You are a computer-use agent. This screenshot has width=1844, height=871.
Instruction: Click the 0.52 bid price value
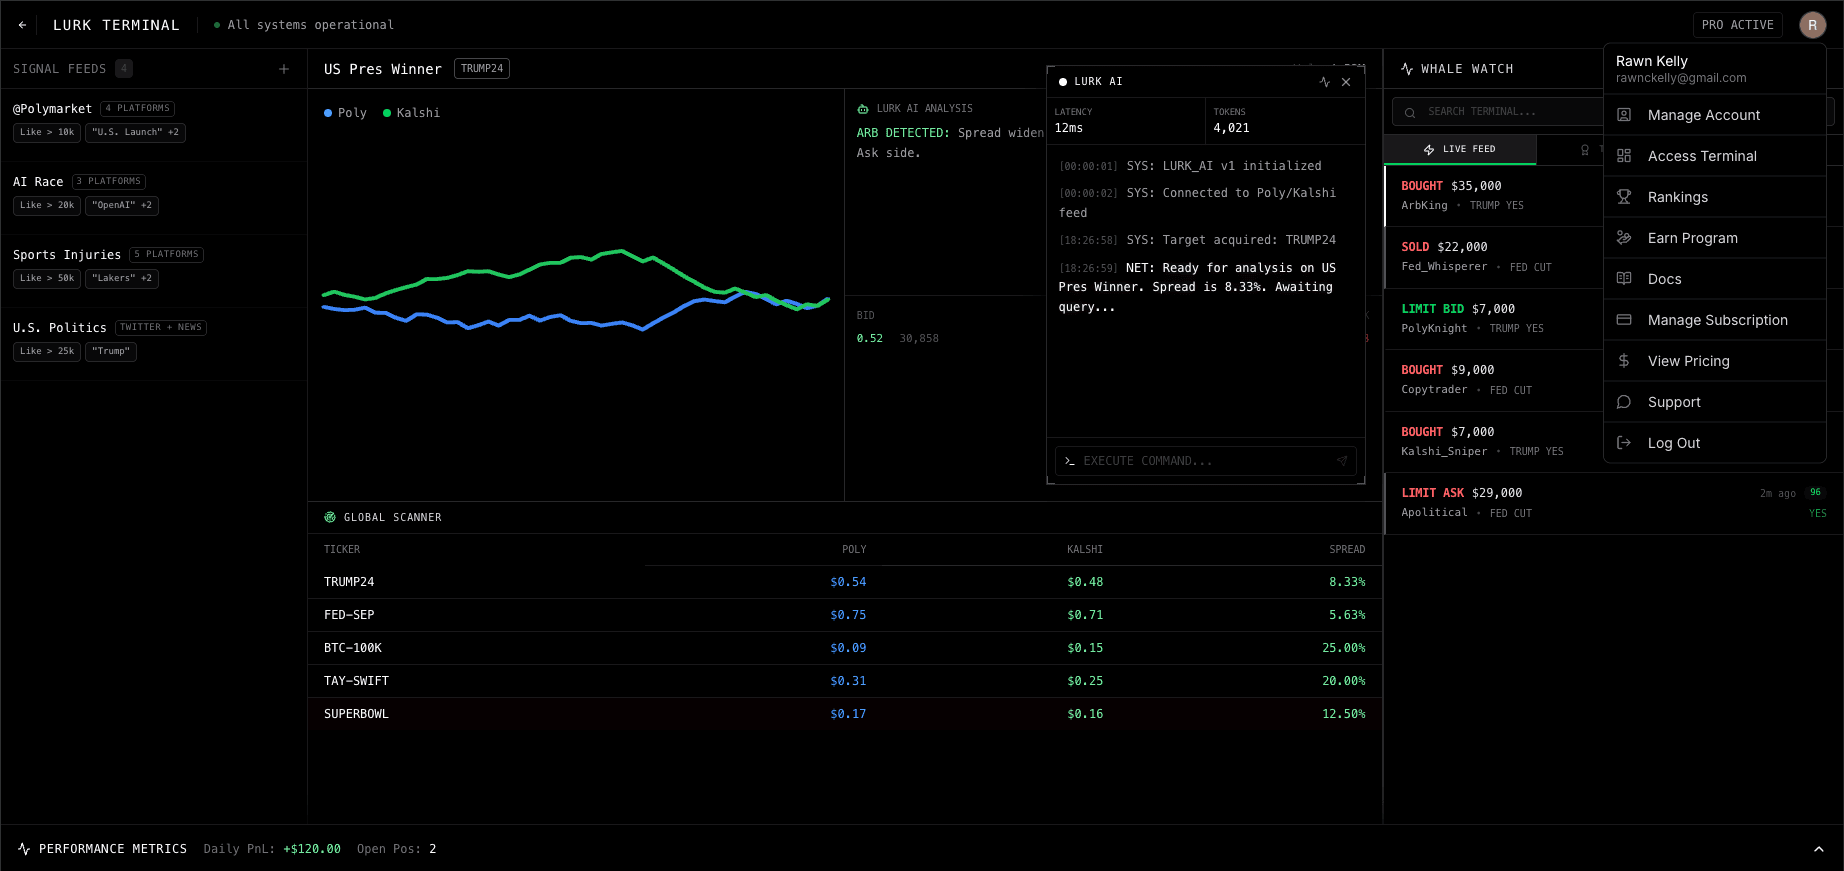(x=870, y=339)
